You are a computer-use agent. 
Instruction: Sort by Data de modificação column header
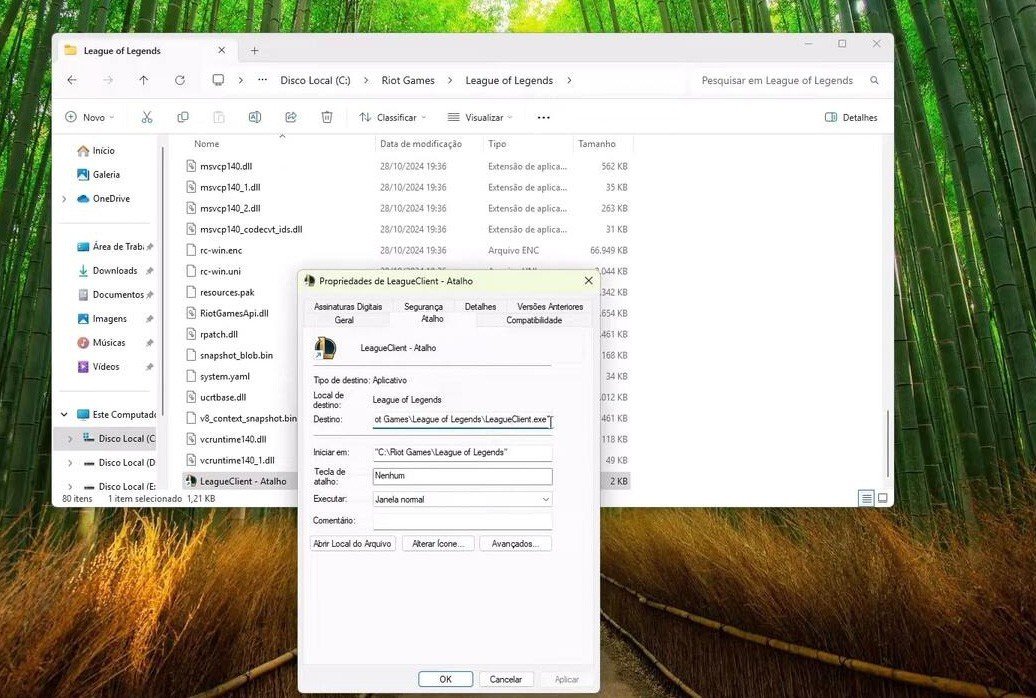421,143
